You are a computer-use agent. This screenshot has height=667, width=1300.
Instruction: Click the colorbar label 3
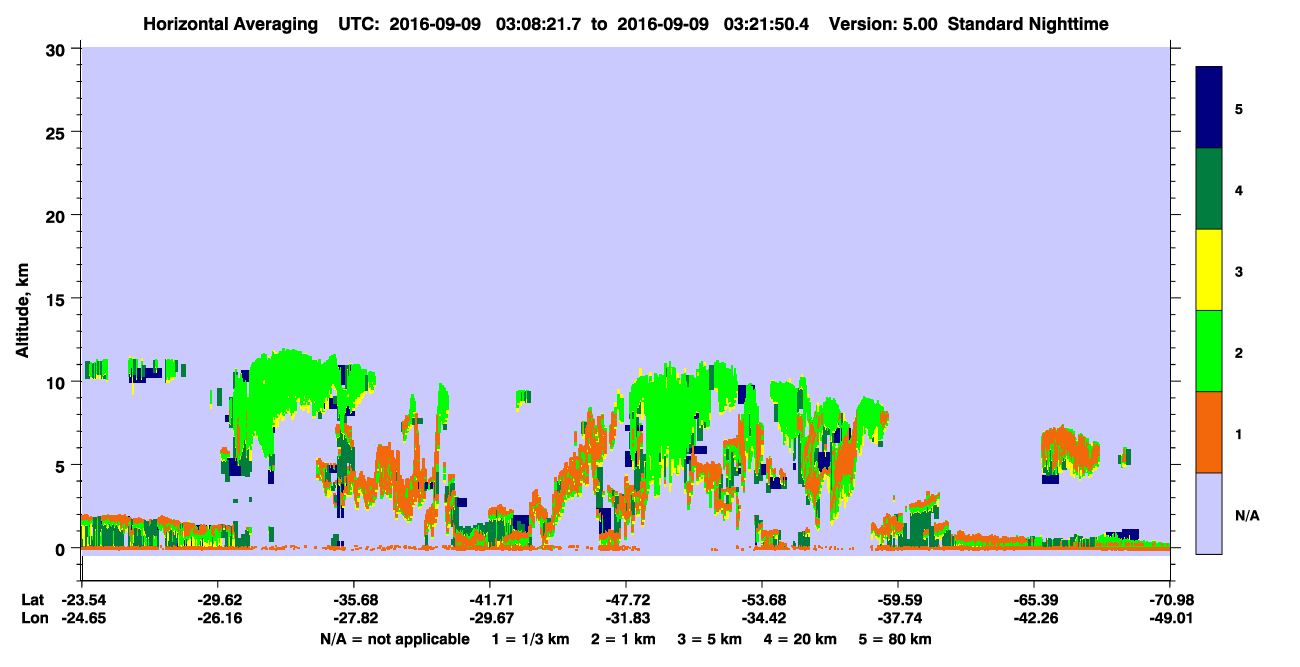click(1239, 270)
